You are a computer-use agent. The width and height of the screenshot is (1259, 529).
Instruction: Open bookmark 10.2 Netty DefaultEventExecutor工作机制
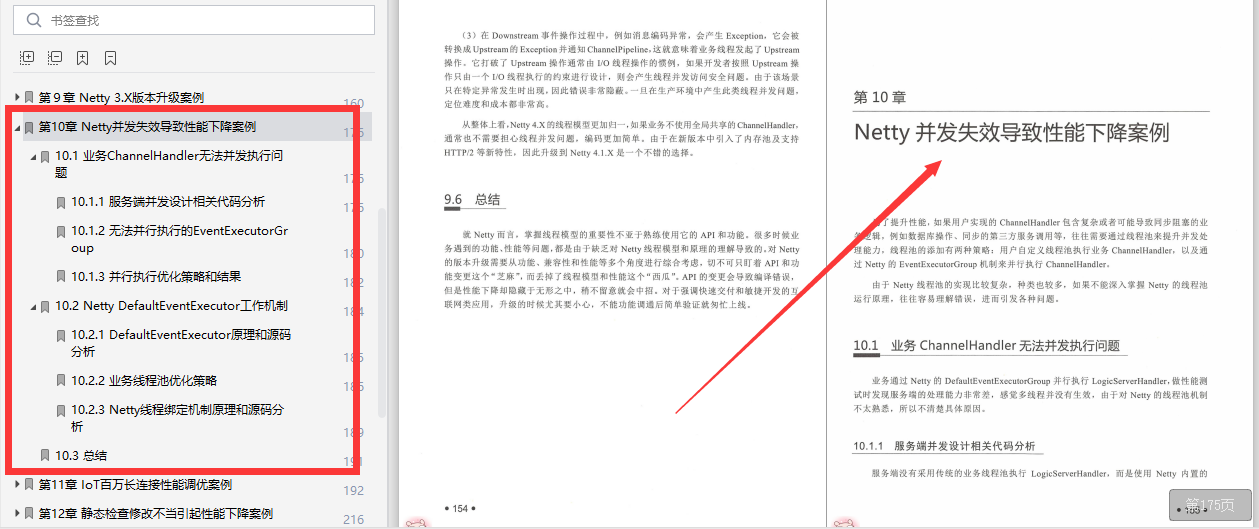(x=171, y=306)
